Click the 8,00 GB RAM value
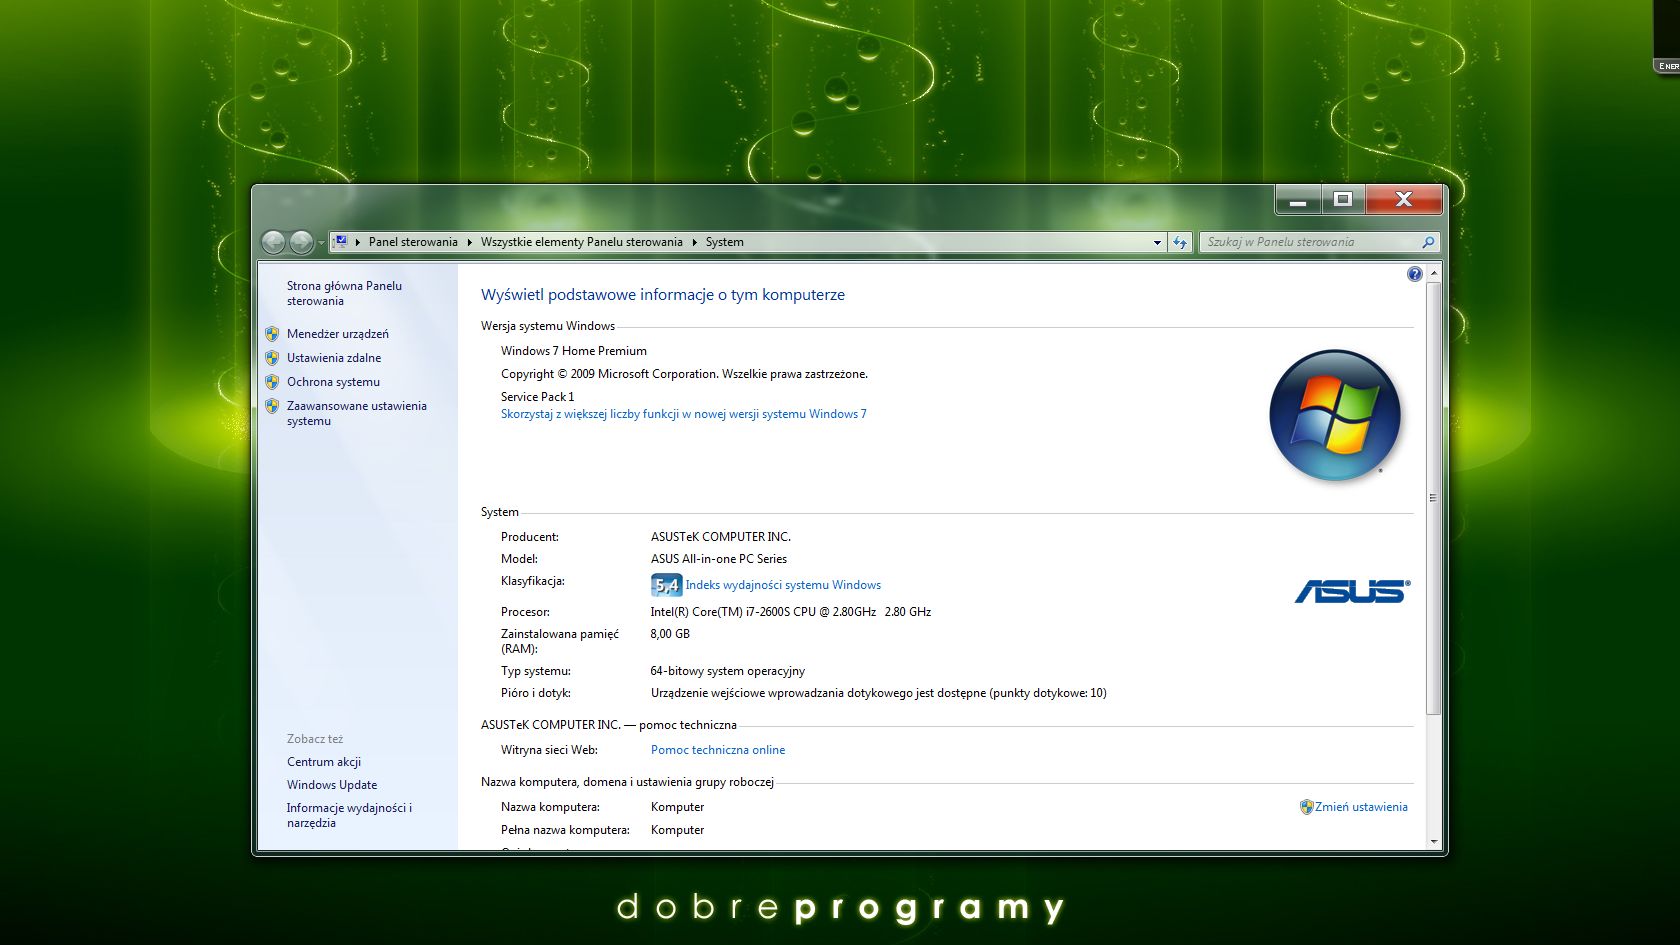This screenshot has height=945, width=1680. (670, 634)
